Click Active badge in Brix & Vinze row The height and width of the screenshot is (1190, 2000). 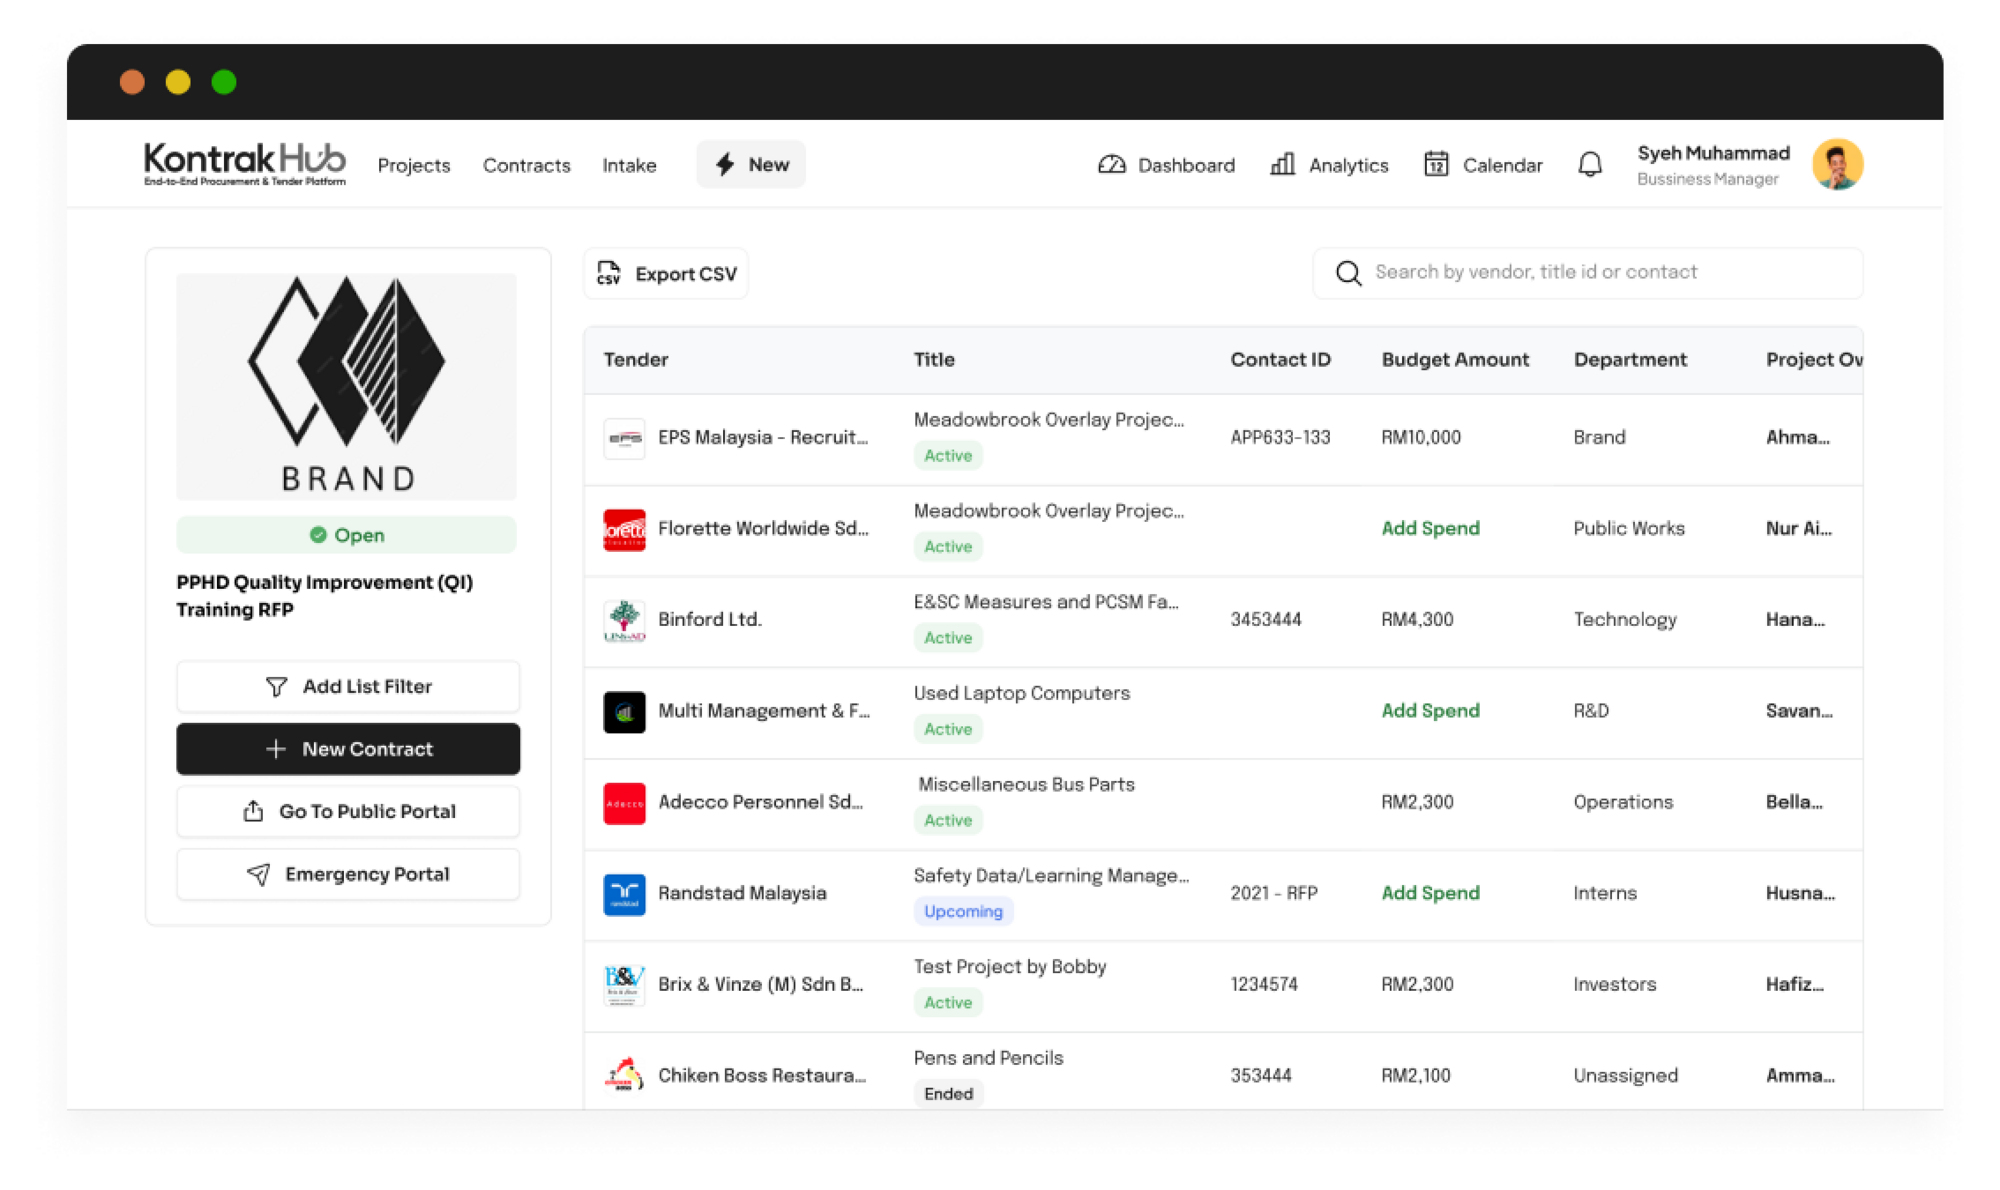(948, 1002)
